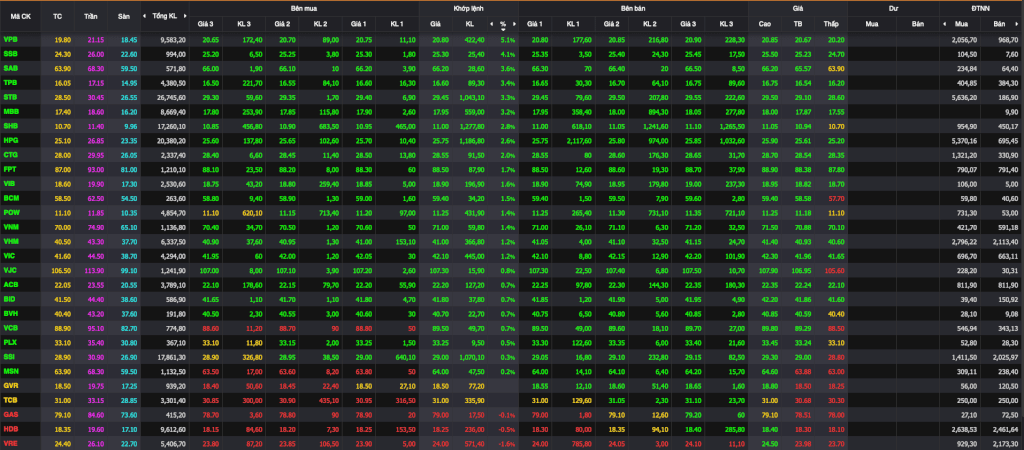Open the TPB stock symbol
1024x450 pixels.
10,82
